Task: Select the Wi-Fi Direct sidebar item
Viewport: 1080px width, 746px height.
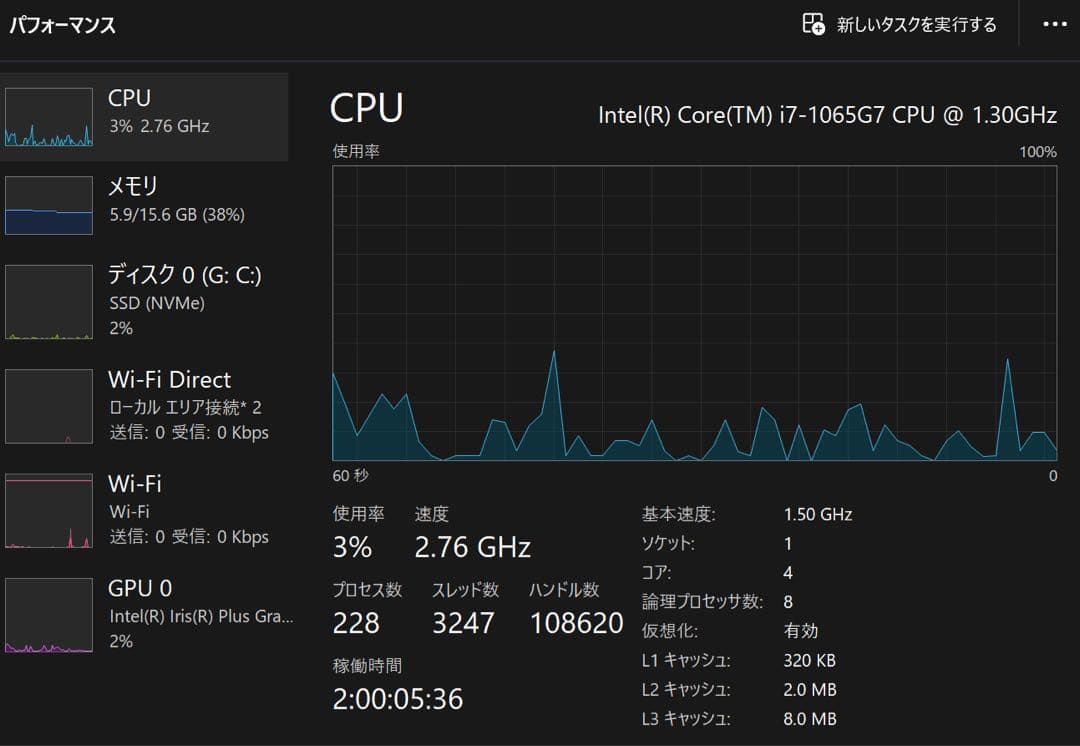Action: click(144, 406)
